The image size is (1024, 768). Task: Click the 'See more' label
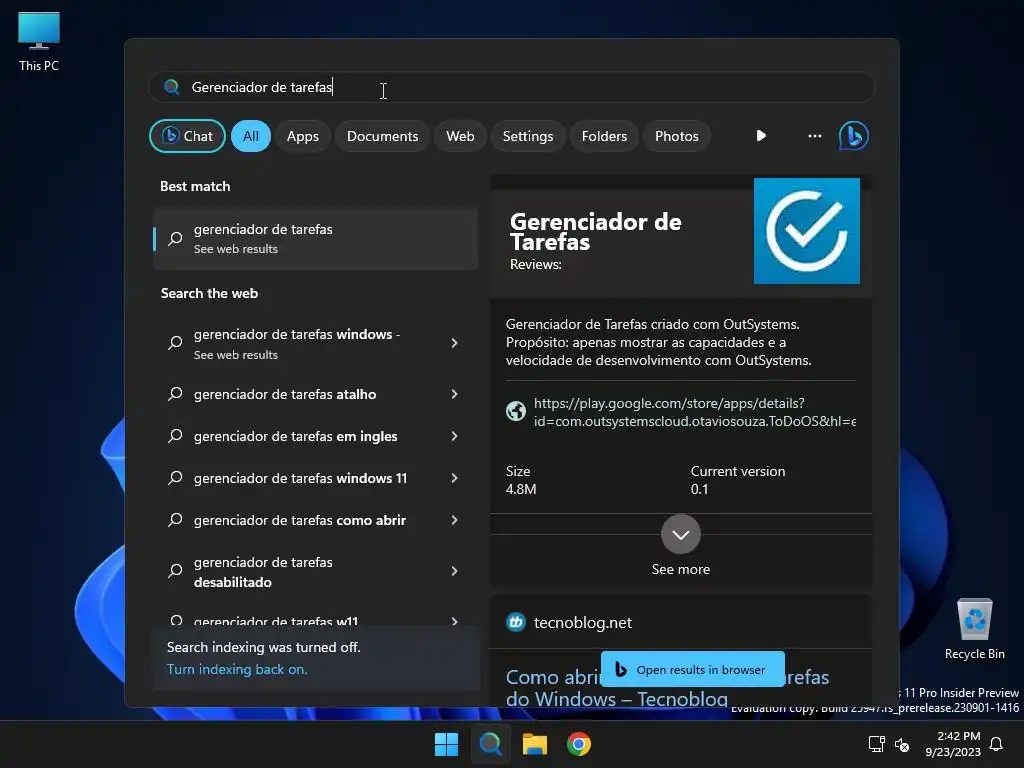[680, 569]
